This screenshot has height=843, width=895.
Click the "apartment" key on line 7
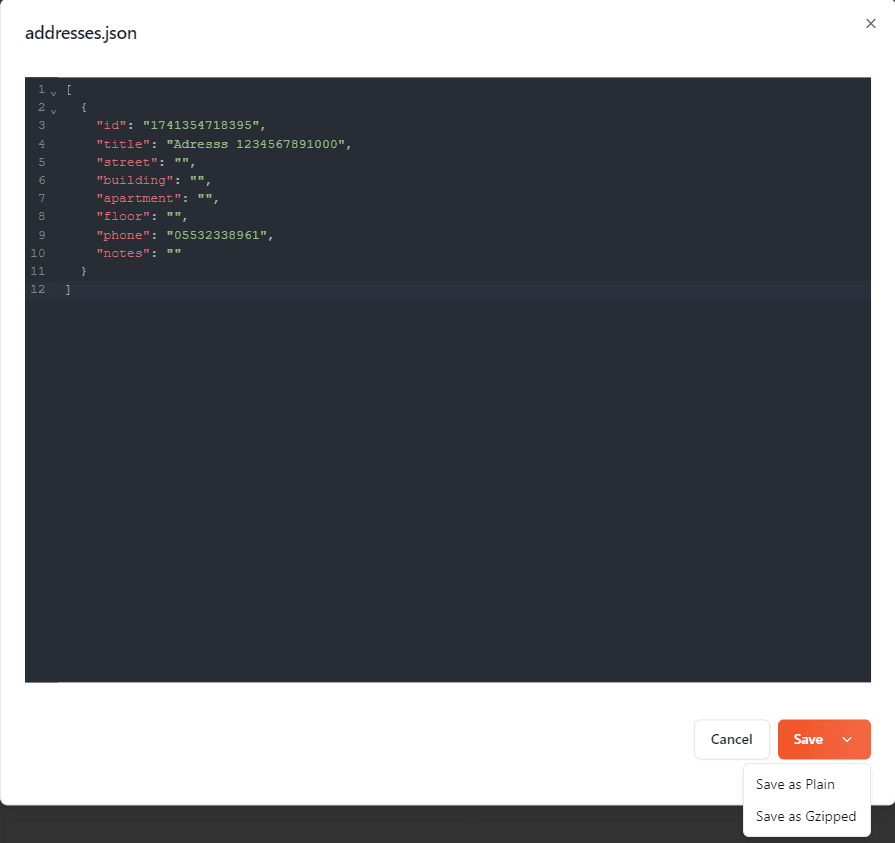coord(139,198)
